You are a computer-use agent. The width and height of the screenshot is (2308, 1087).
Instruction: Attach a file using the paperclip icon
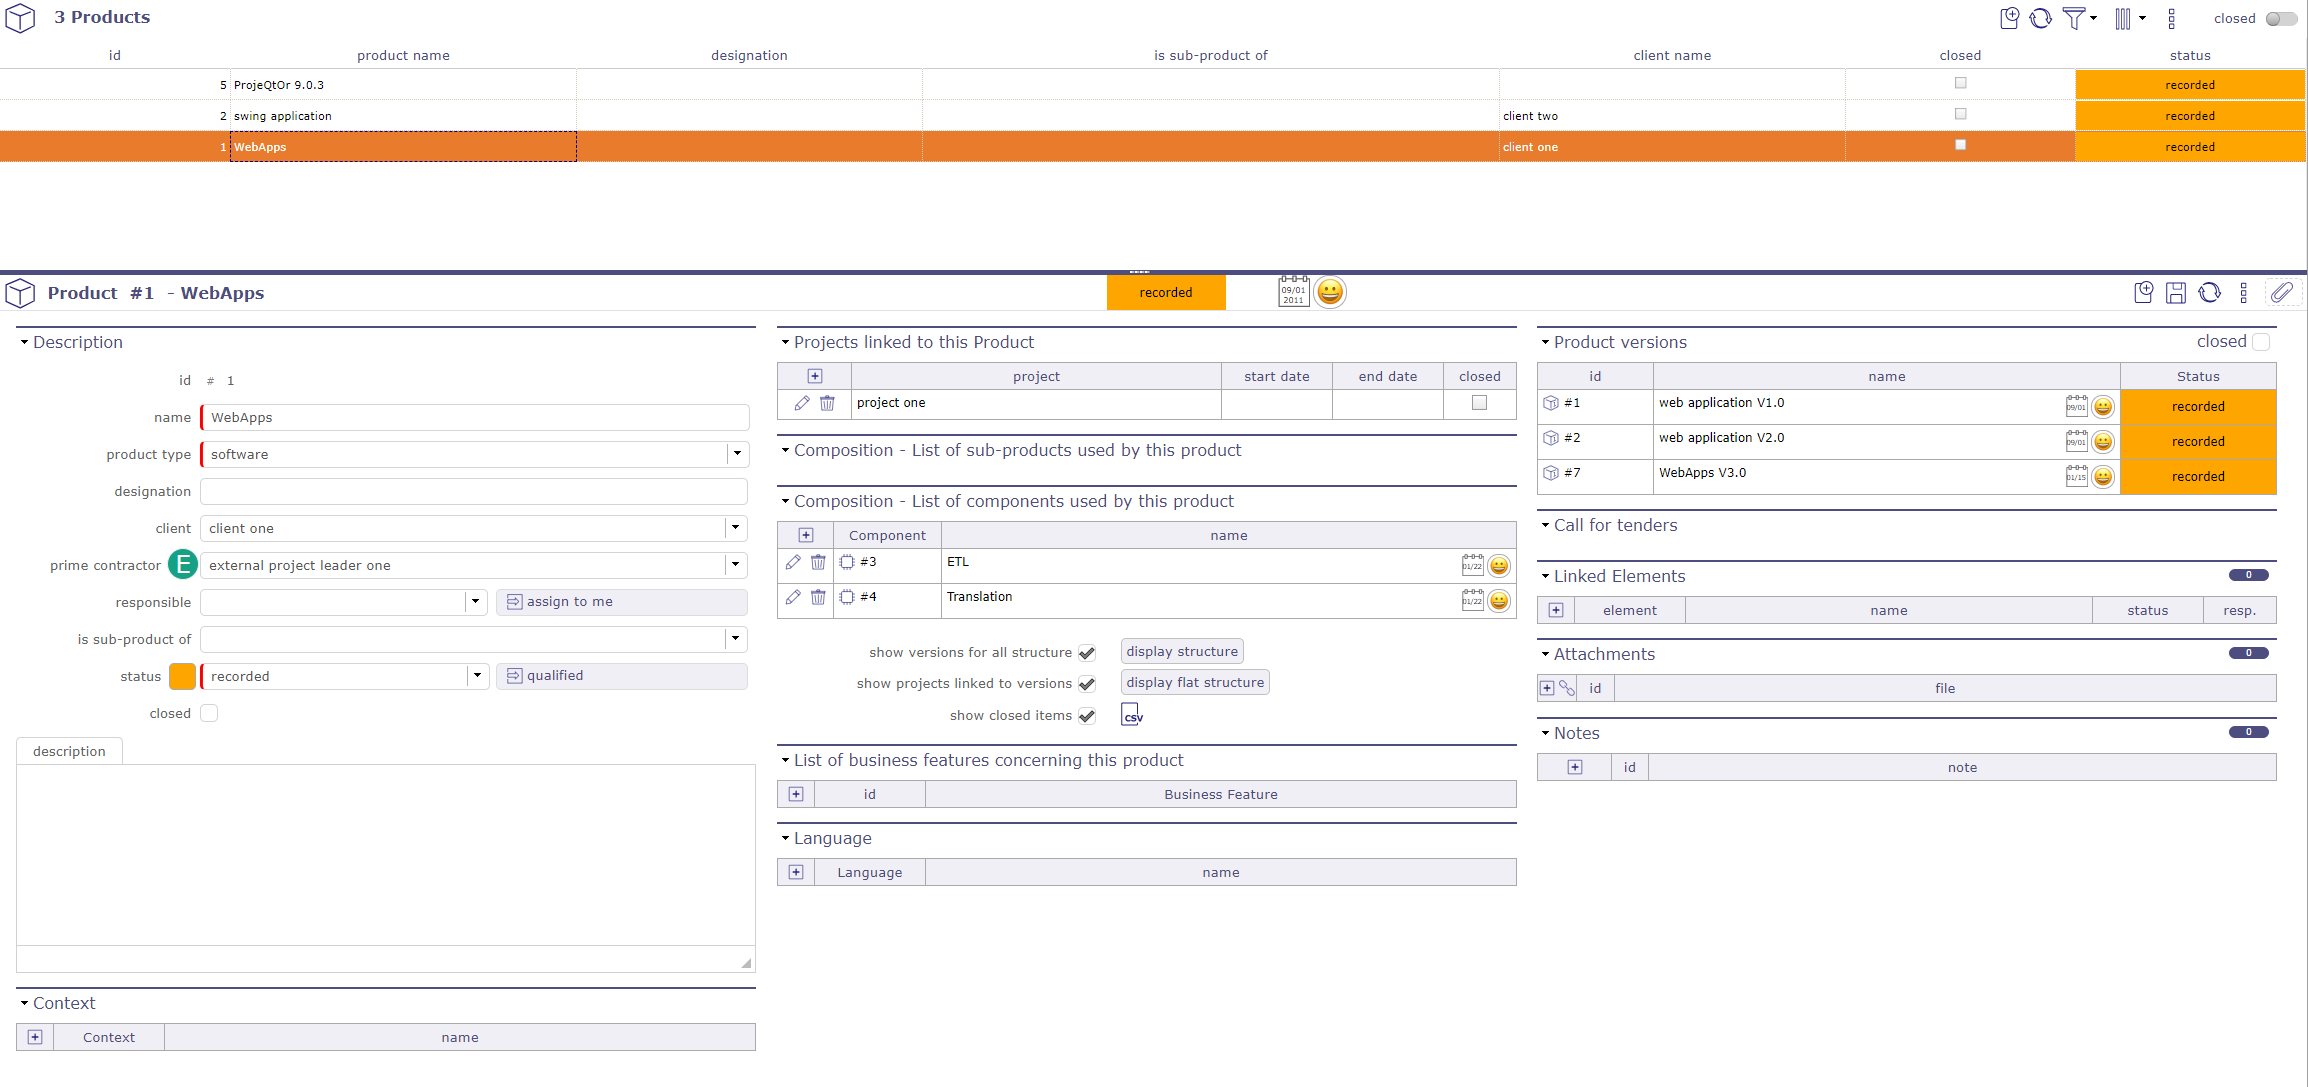tap(2283, 292)
